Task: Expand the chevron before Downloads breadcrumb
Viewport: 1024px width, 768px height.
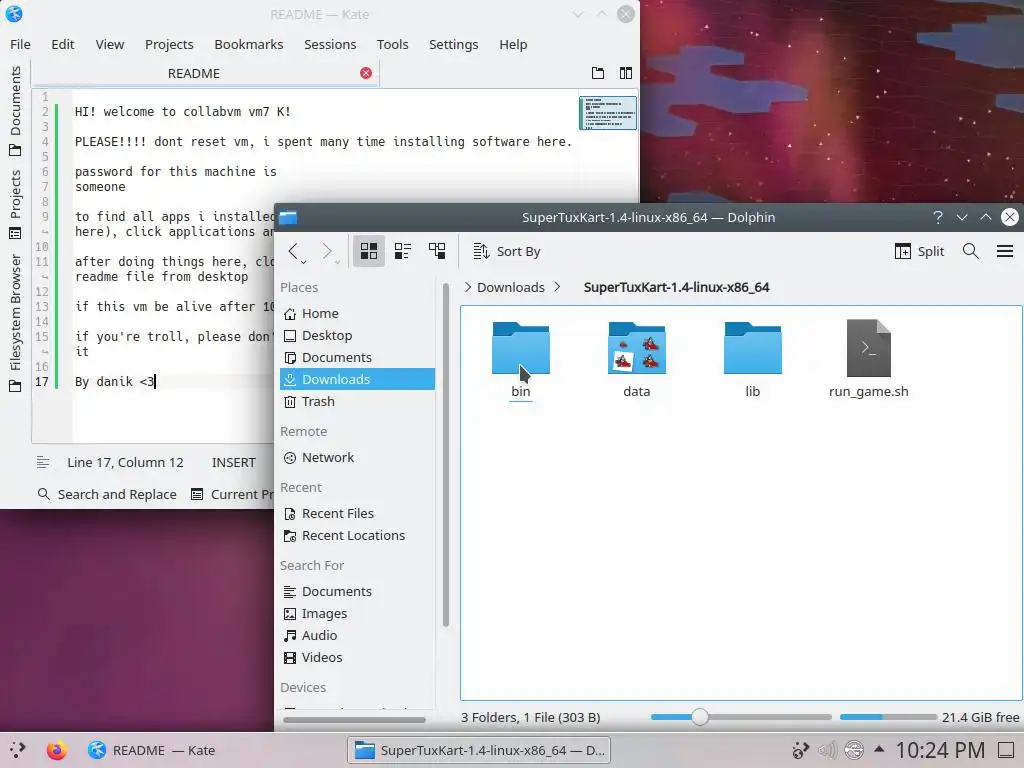Action: 468,287
